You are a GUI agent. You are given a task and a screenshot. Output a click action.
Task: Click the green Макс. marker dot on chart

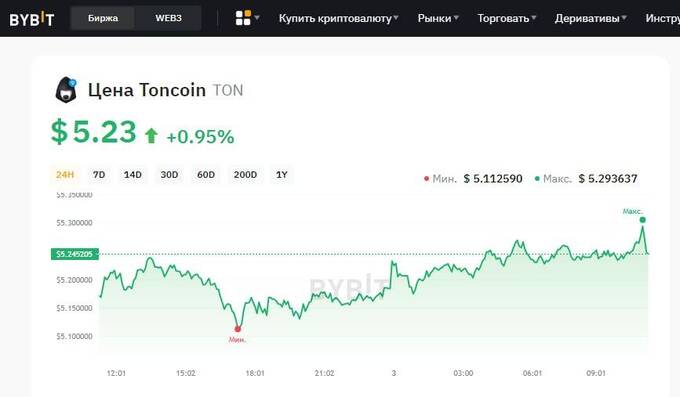point(642,220)
